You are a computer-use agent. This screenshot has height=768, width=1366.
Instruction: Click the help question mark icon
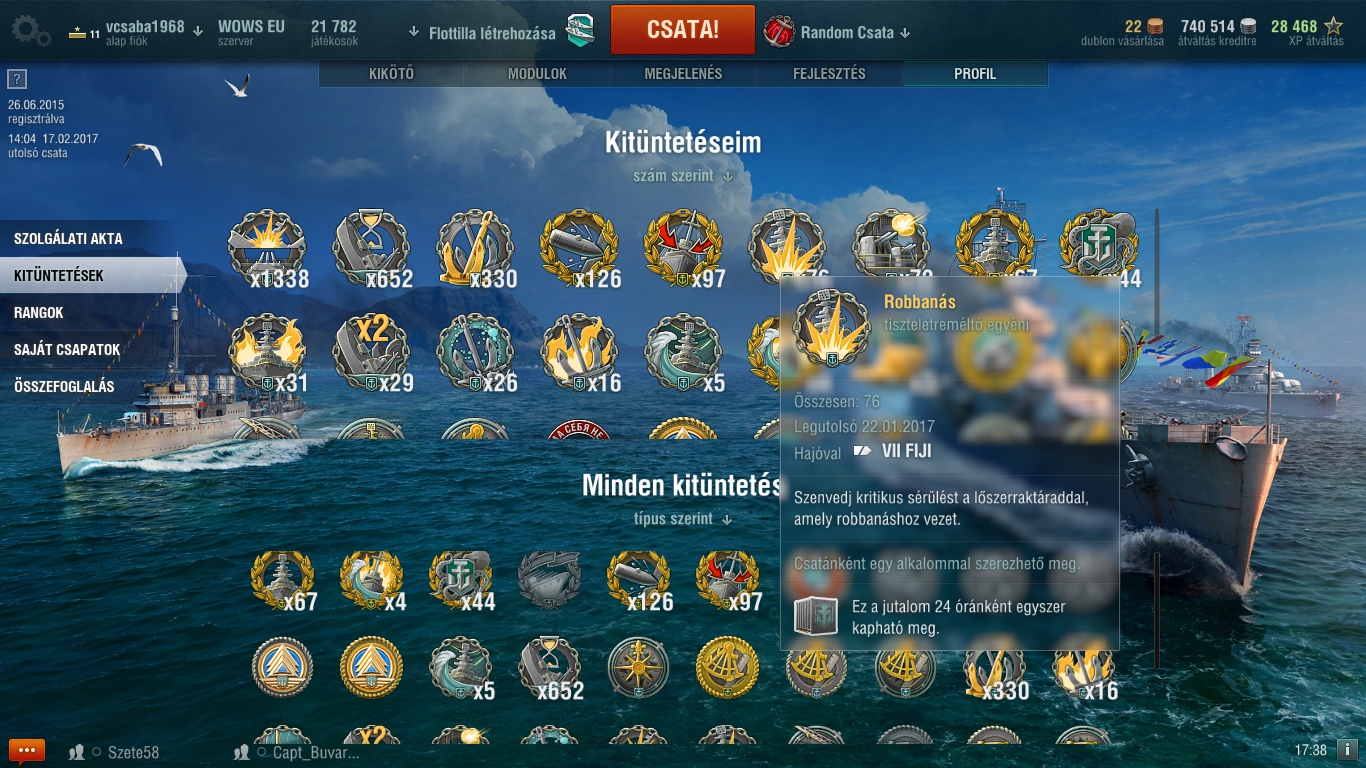(16, 79)
